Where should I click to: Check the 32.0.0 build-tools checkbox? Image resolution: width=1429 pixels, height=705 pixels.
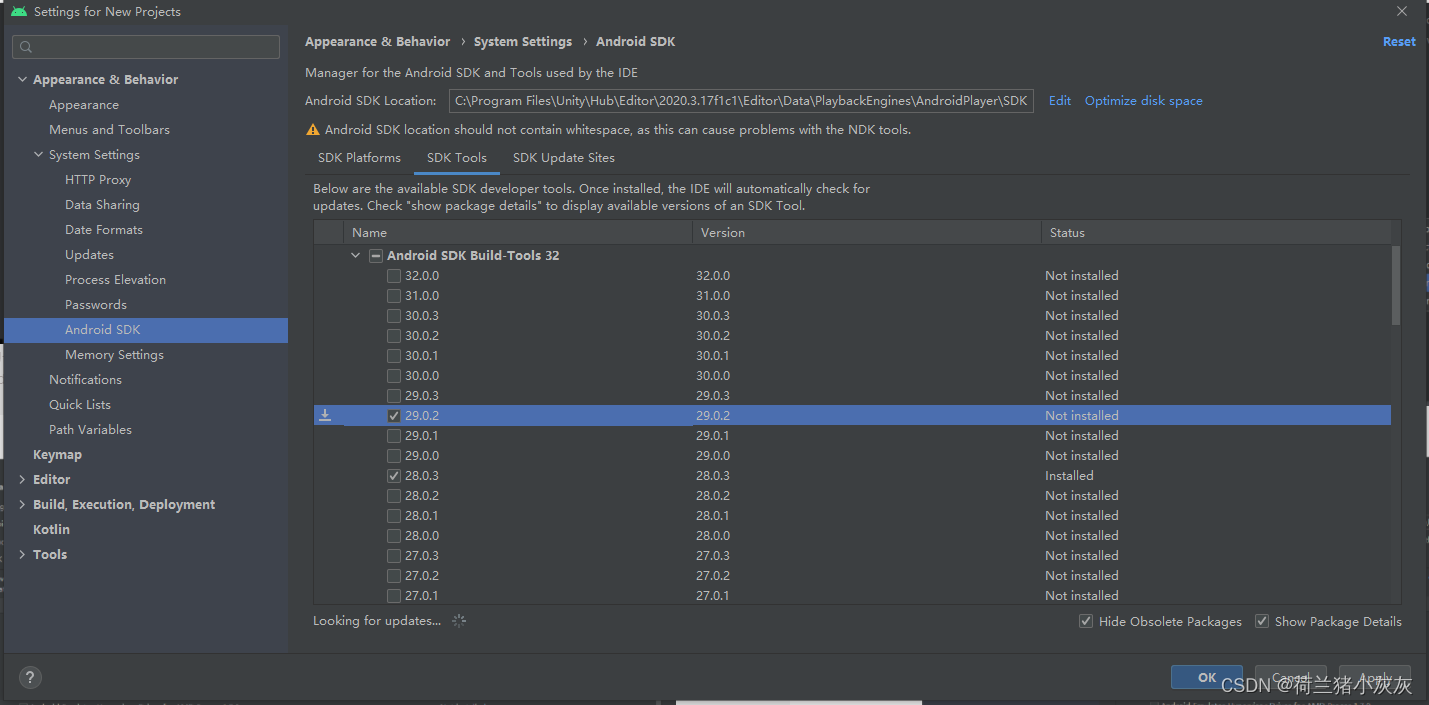click(394, 276)
